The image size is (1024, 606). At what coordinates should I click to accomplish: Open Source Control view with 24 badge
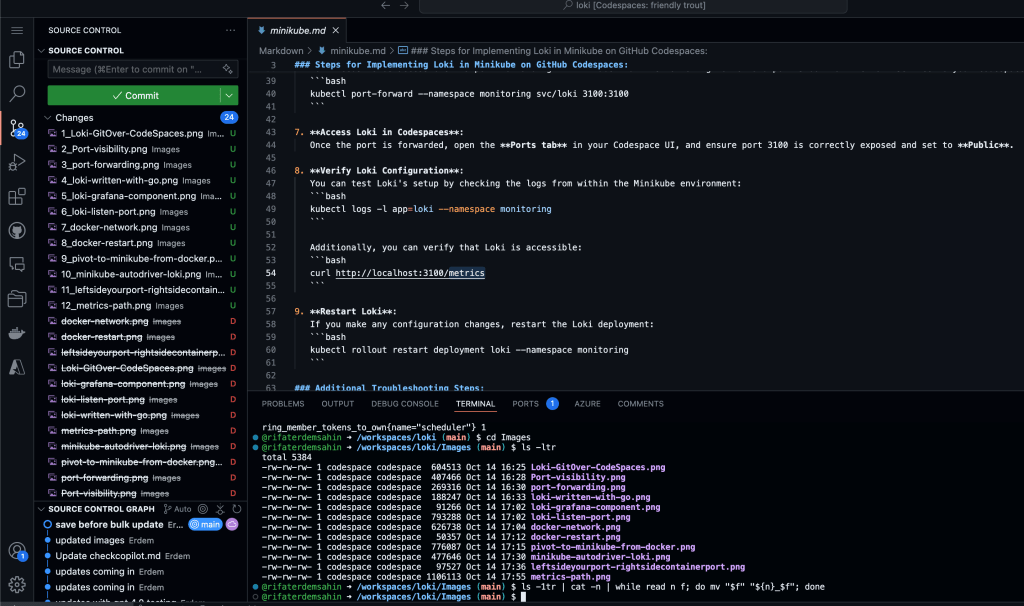[x=17, y=128]
